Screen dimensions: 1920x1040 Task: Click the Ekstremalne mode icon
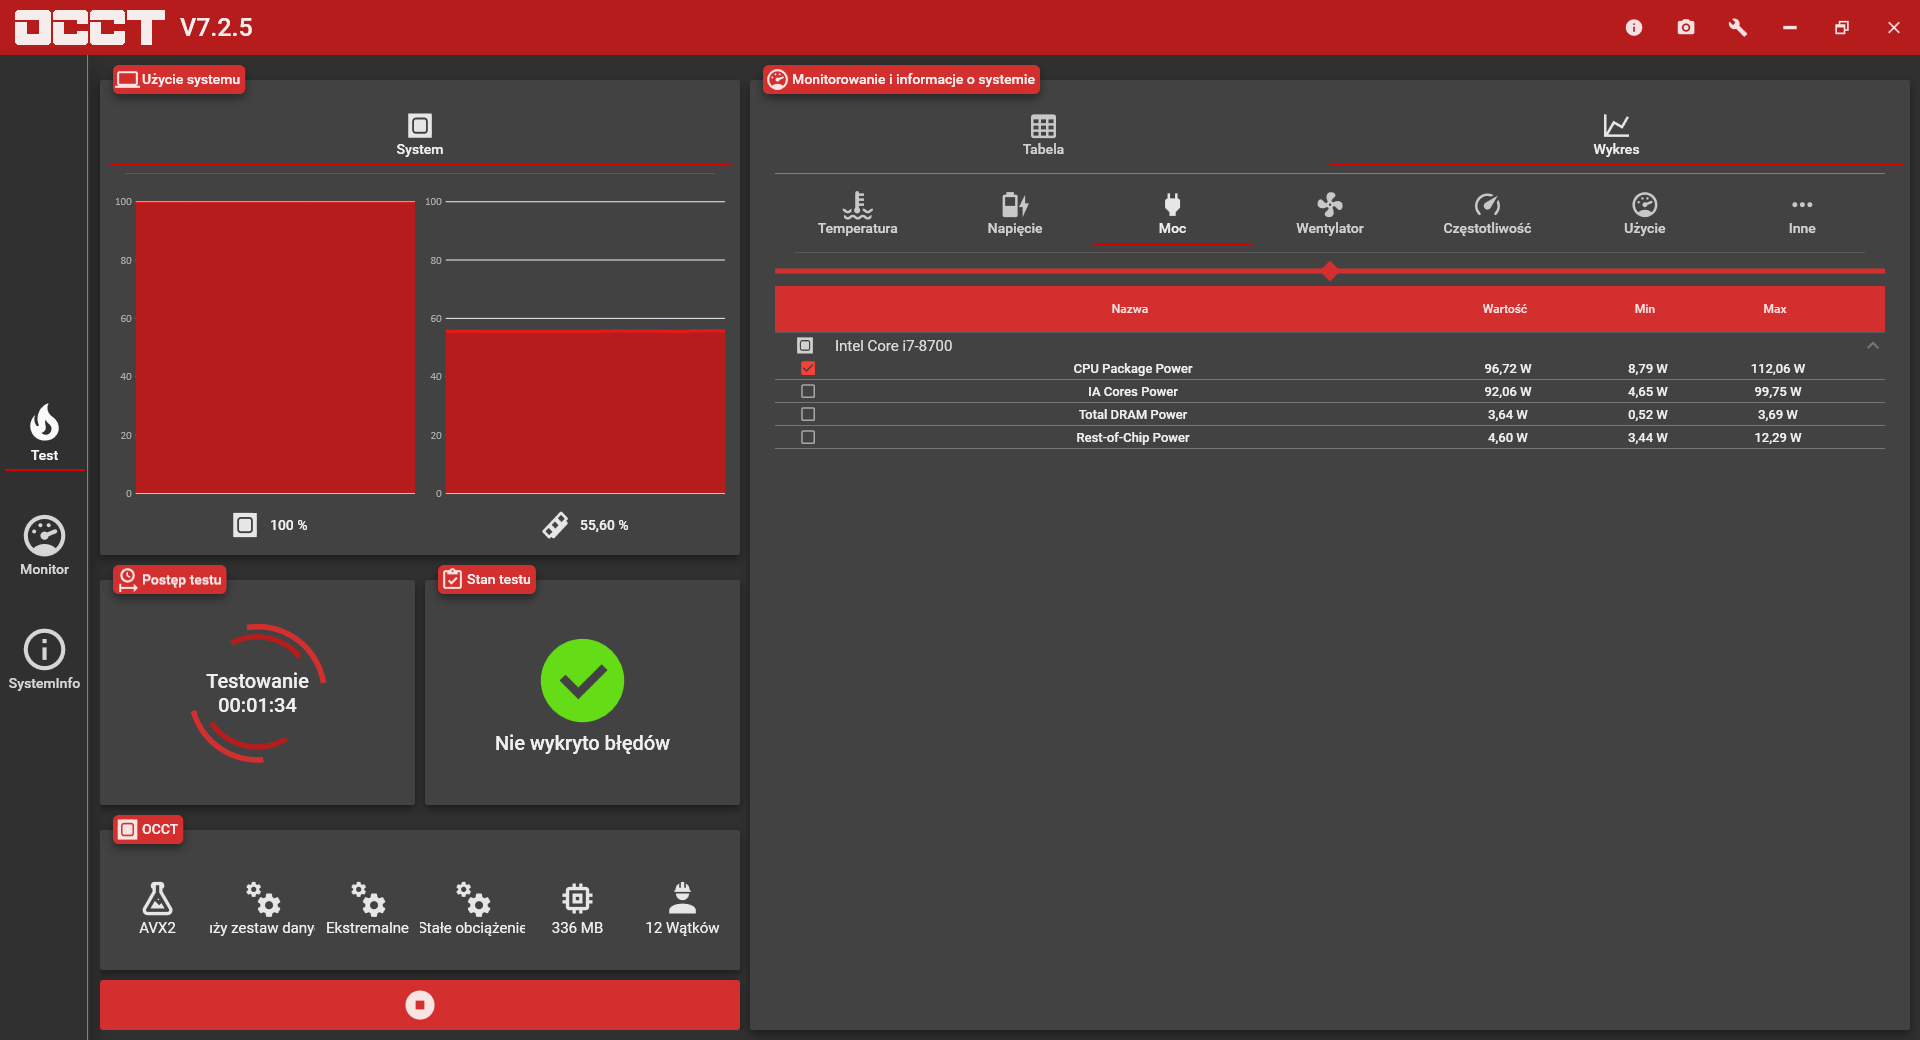(368, 898)
